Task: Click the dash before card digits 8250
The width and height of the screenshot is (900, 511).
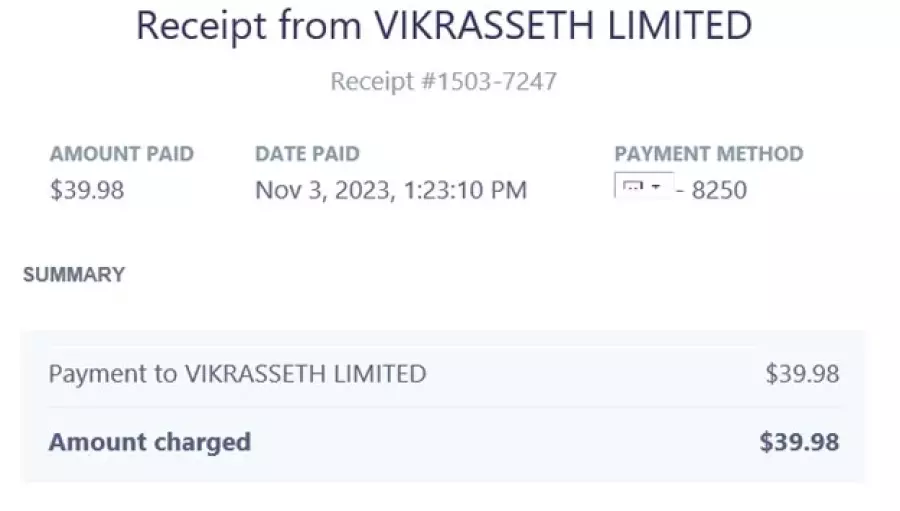Action: (680, 190)
